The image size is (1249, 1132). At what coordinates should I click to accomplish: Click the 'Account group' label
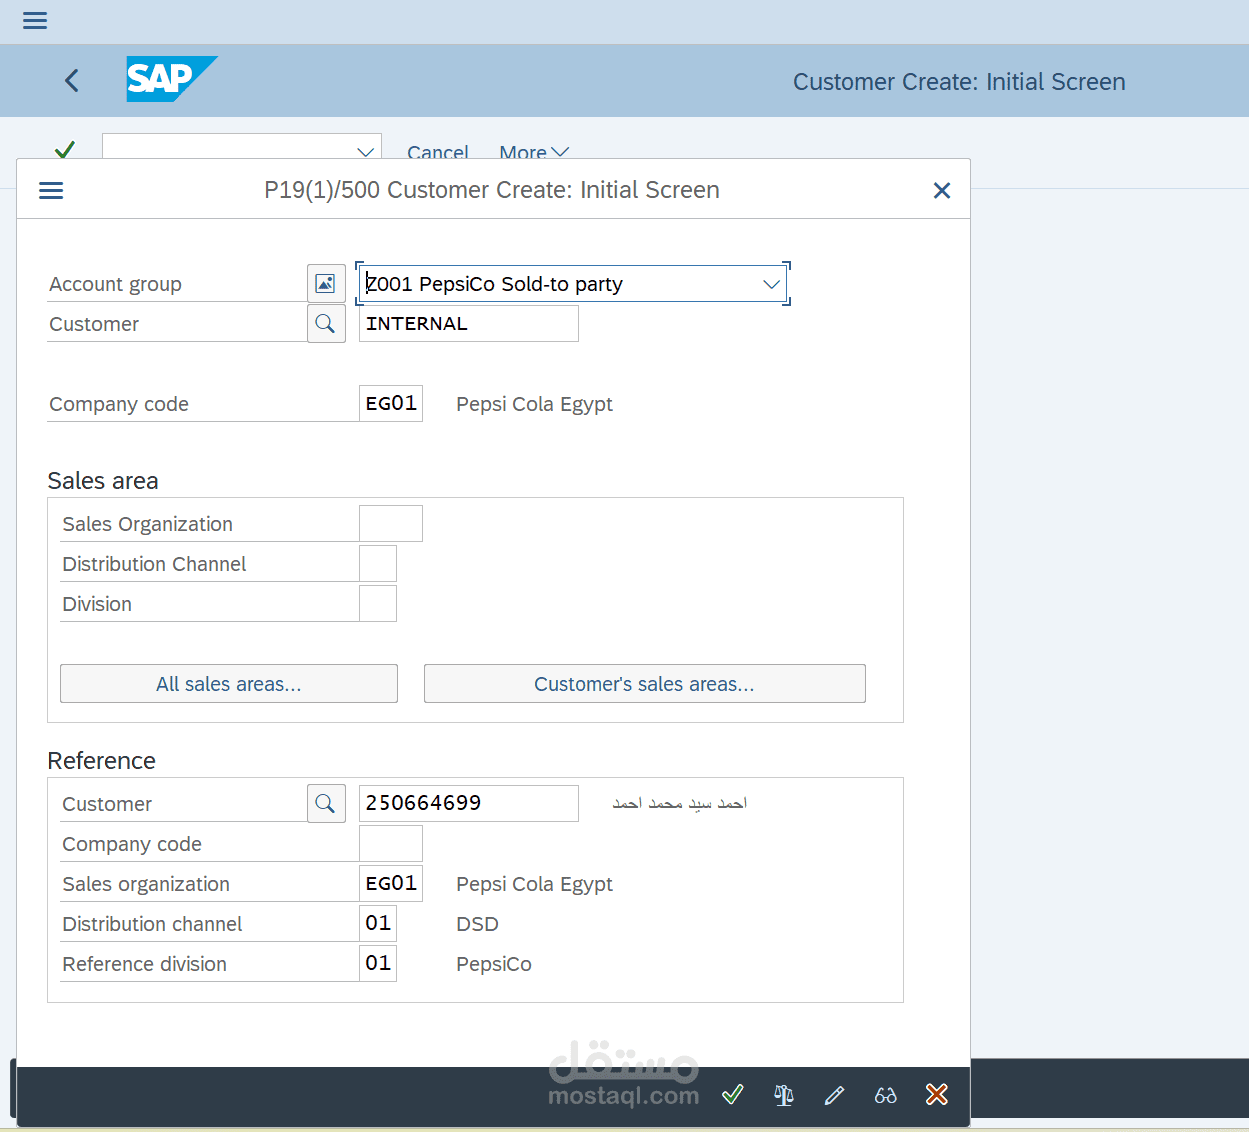116,284
